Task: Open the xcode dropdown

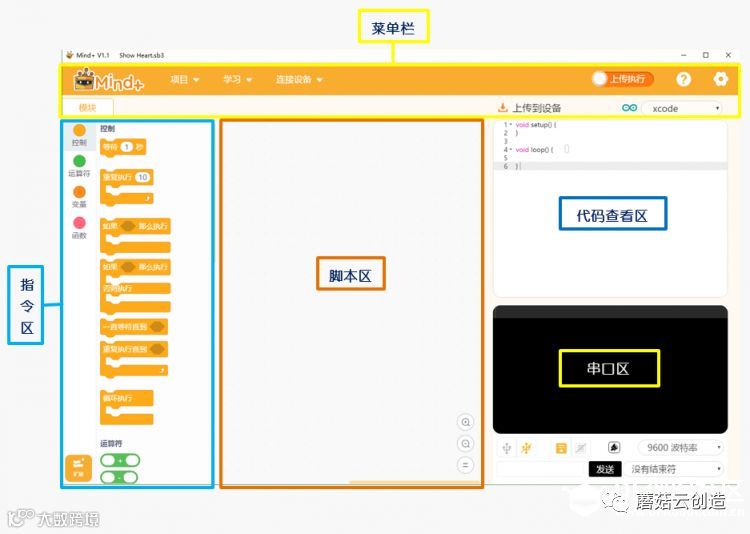Action: 682,109
